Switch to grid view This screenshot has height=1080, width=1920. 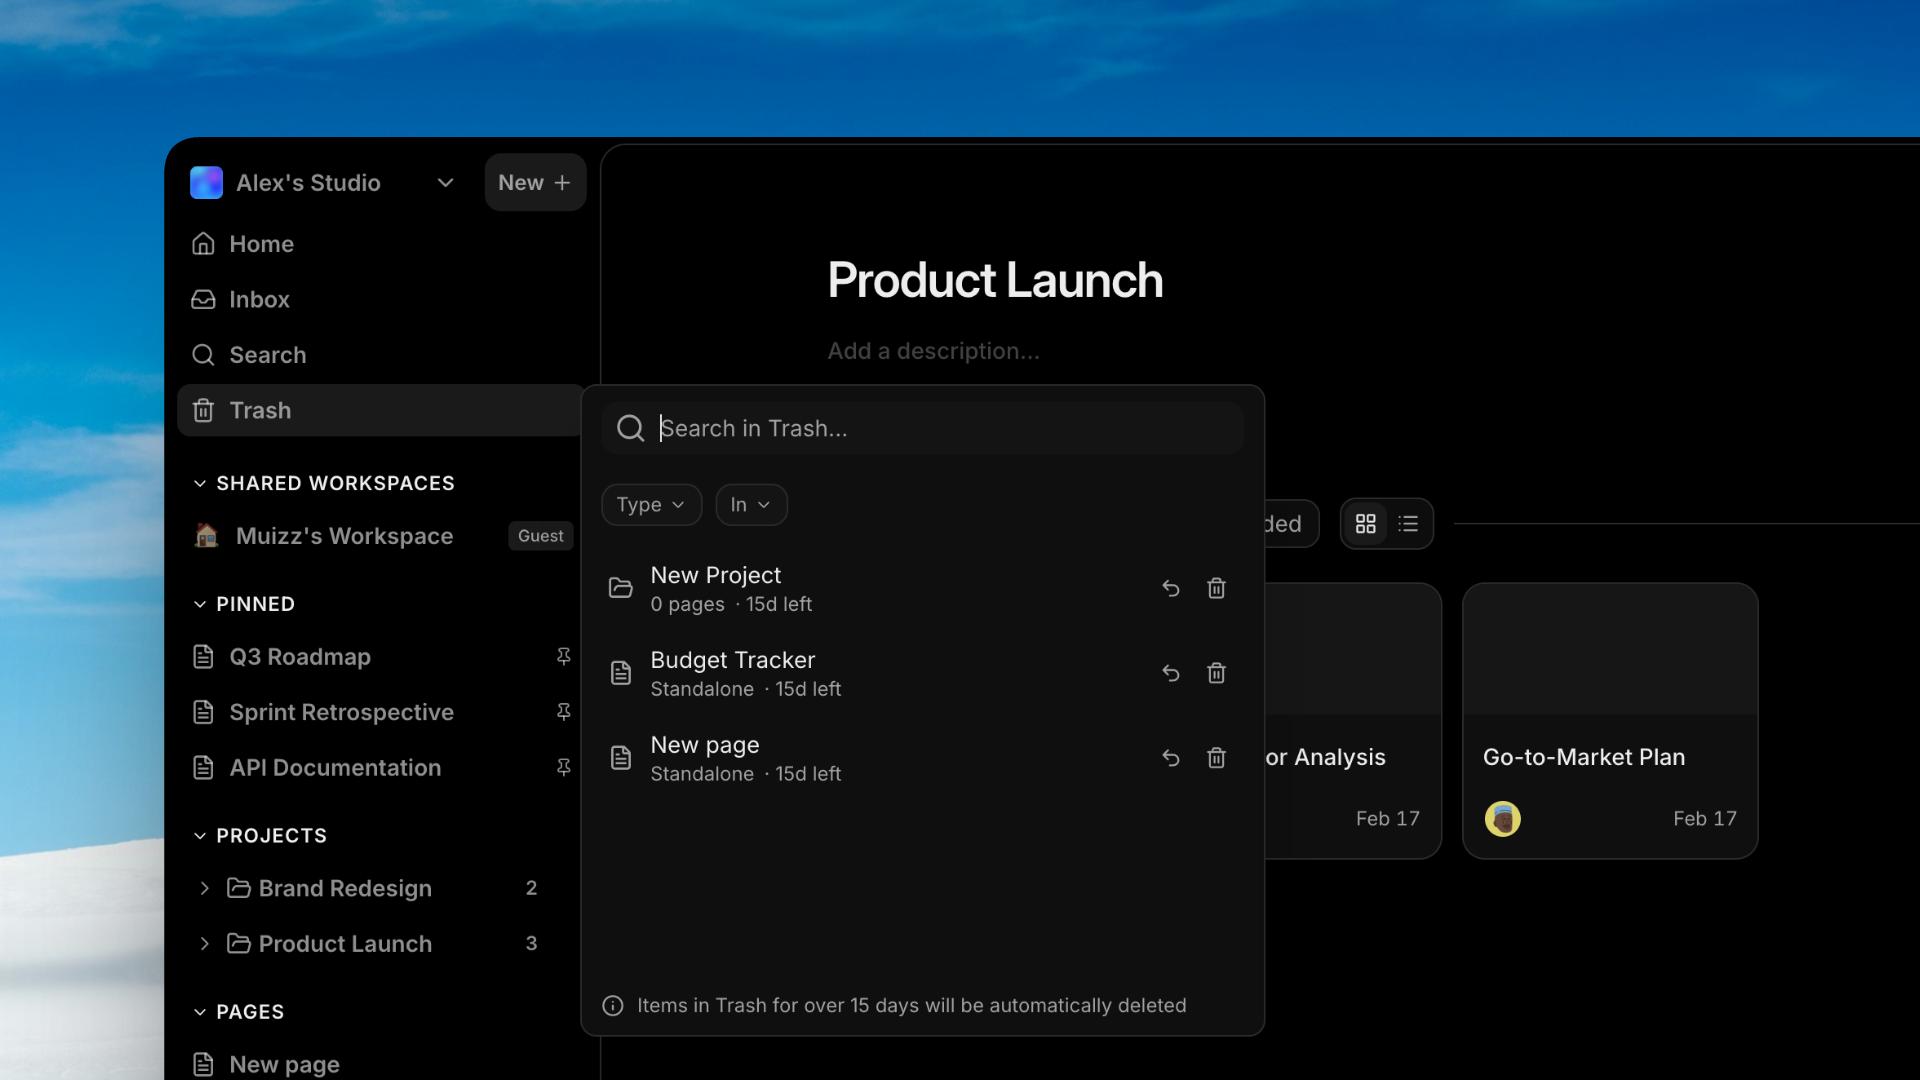pos(1365,523)
